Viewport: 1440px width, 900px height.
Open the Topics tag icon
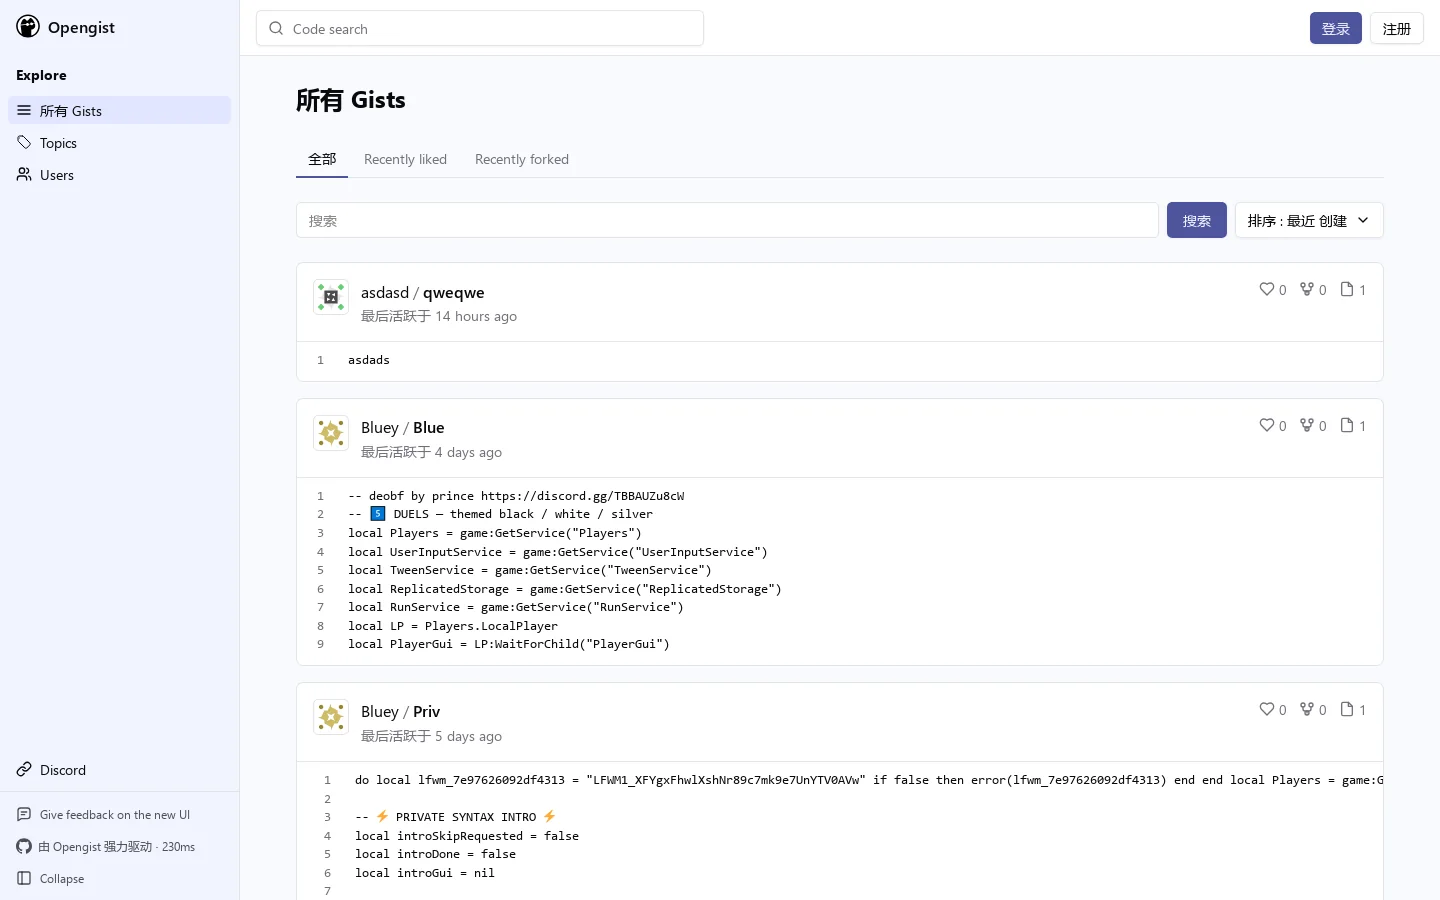click(24, 143)
